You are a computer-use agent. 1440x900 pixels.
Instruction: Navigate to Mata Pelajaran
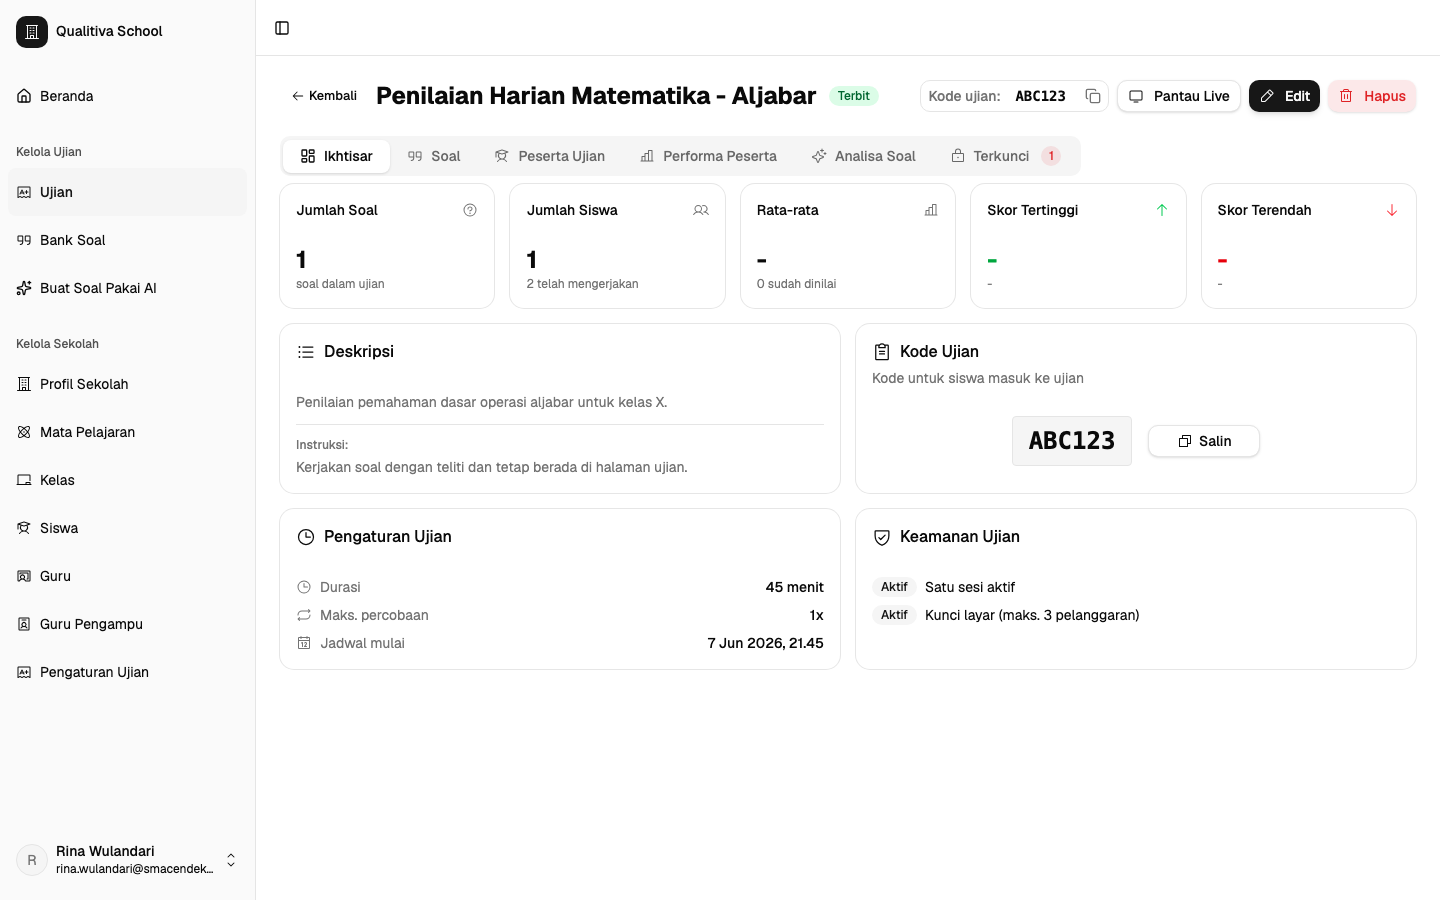tap(127, 432)
